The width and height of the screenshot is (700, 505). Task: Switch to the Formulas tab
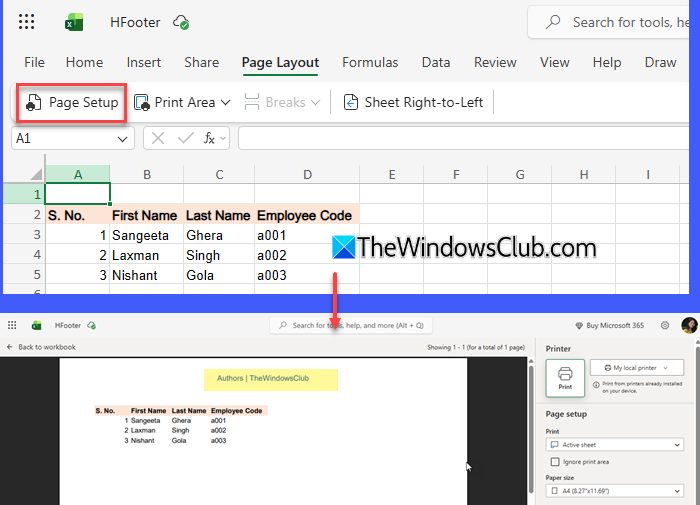tap(370, 62)
